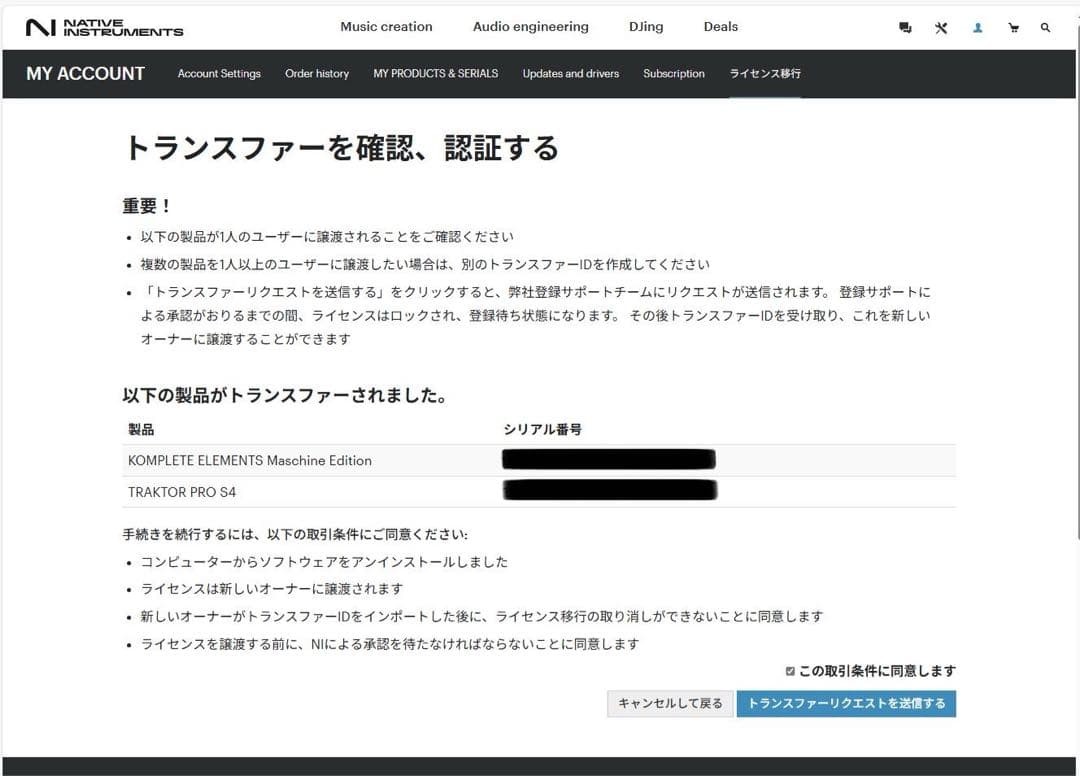Image resolution: width=1080 pixels, height=776 pixels.
Task: Open the Music creation menu
Action: (386, 27)
